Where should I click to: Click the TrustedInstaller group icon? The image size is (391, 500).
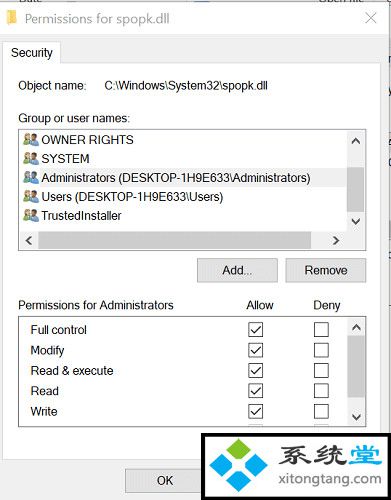pos(31,215)
